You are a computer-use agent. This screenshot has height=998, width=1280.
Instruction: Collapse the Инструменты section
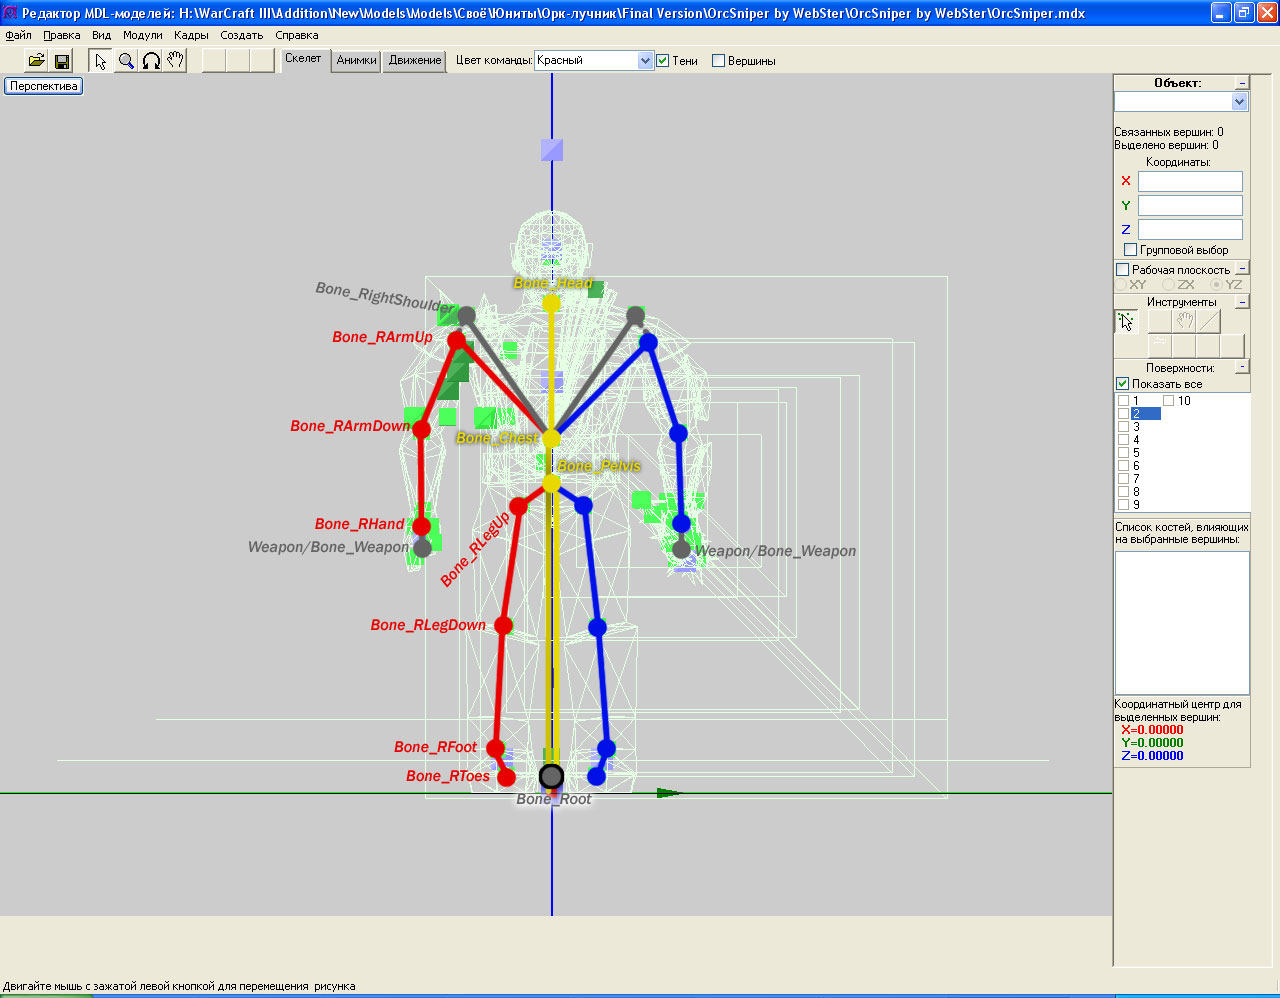click(x=1242, y=302)
